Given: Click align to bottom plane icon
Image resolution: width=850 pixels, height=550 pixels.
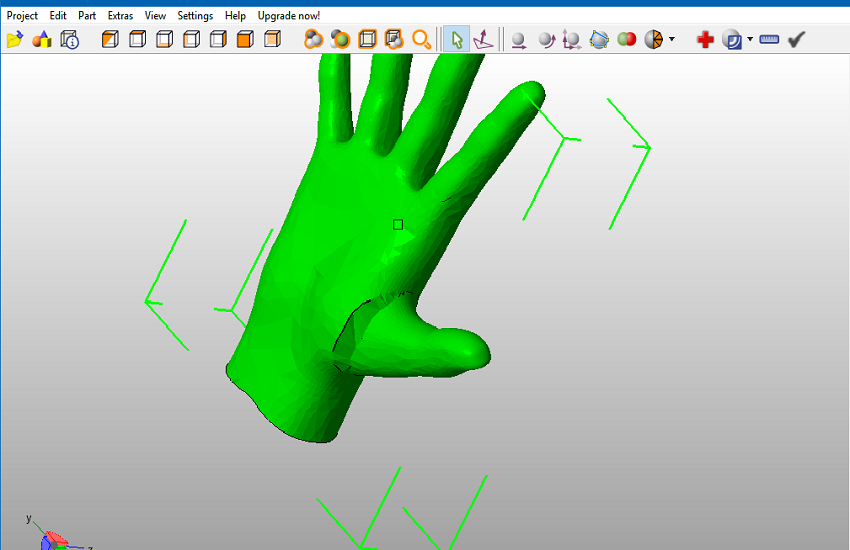Looking at the screenshot, I should (483, 40).
